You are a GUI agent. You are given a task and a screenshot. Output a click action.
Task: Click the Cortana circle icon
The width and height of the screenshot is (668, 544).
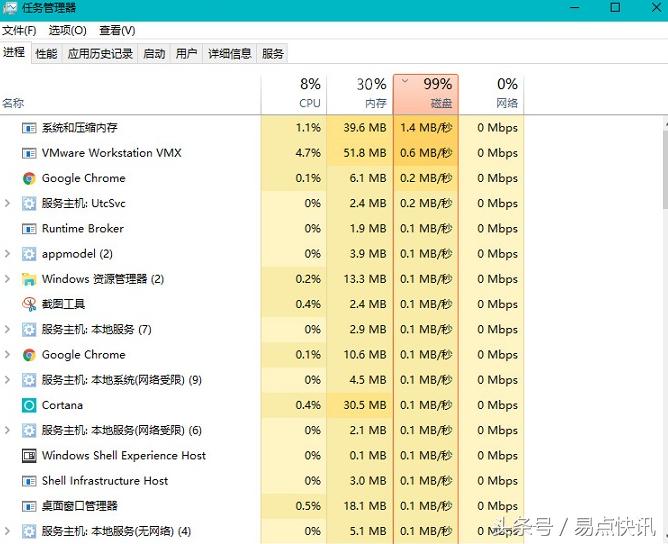(x=29, y=405)
